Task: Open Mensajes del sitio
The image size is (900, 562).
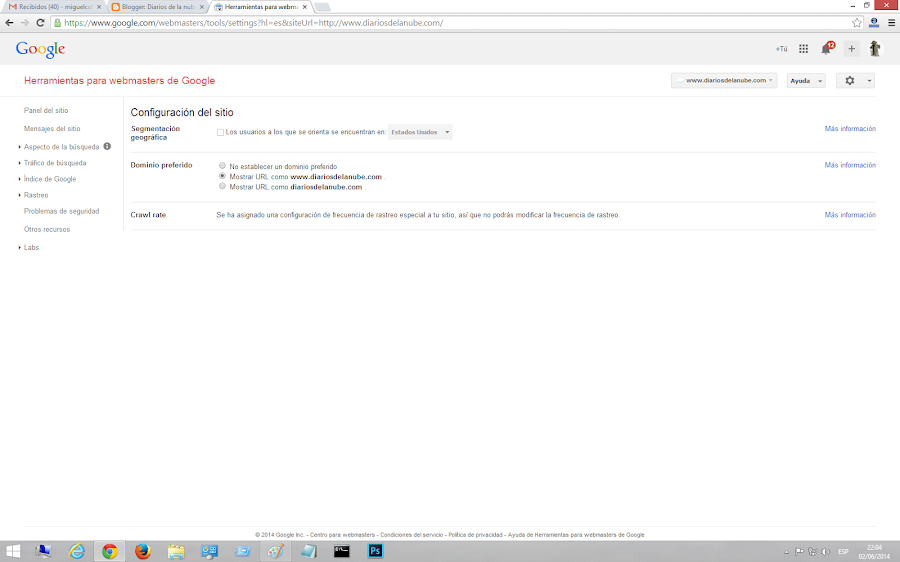Action: (x=52, y=129)
